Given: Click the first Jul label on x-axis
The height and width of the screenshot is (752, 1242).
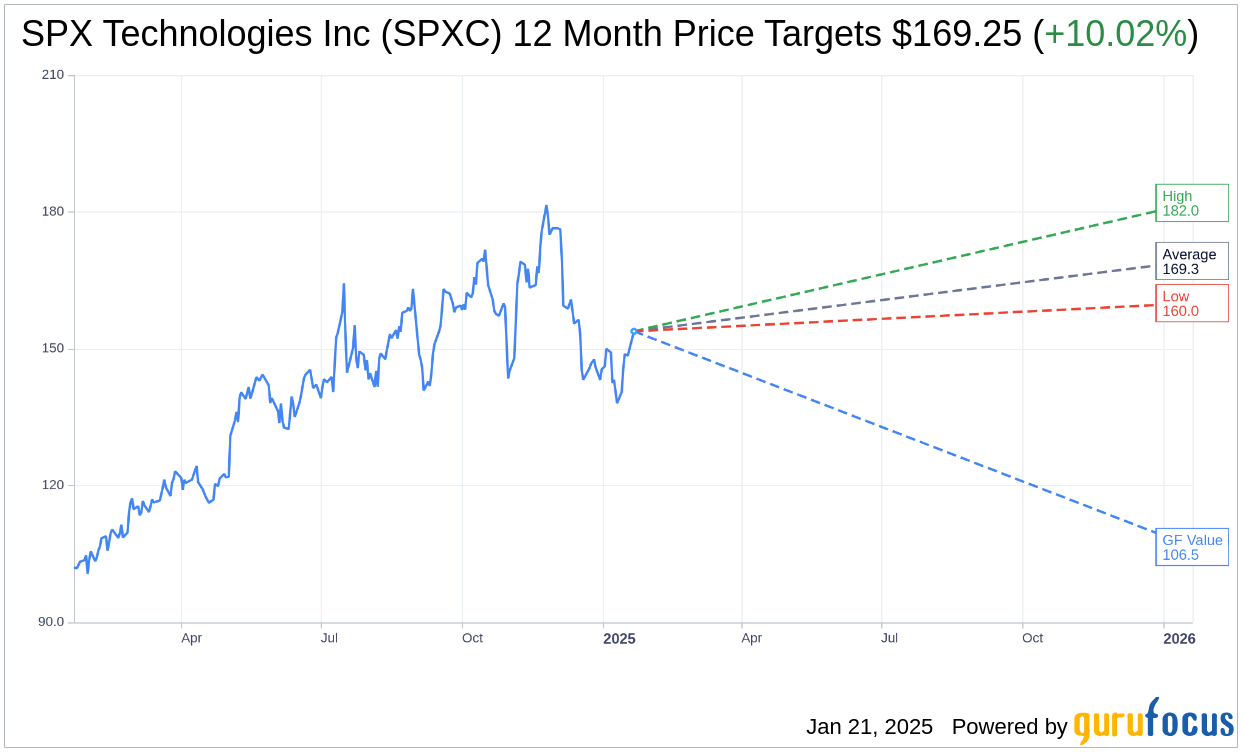Looking at the screenshot, I should coord(331,638).
